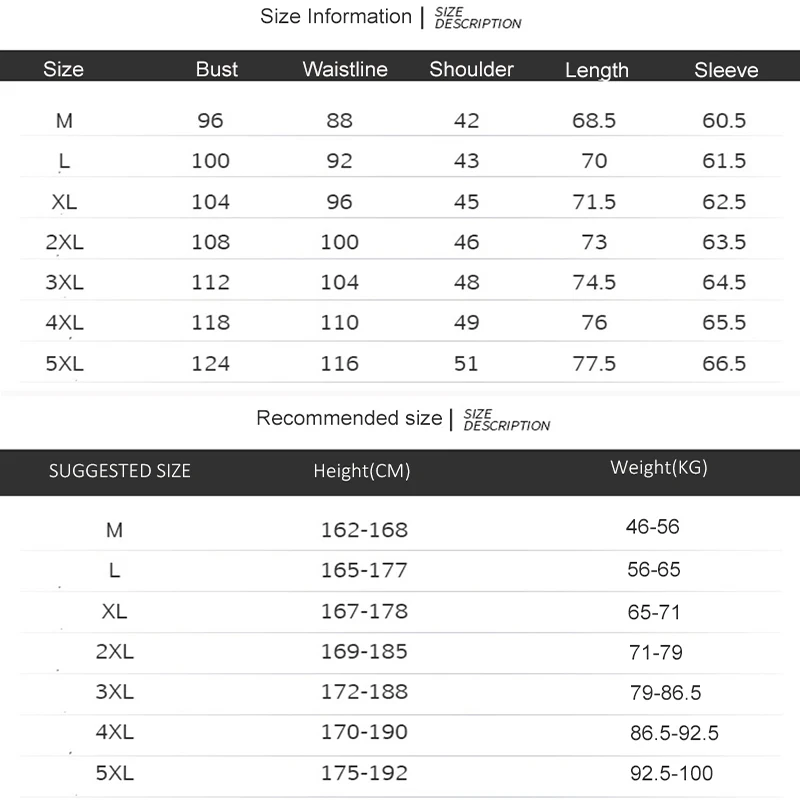This screenshot has height=800, width=800.
Task: Click the Bust column header
Action: click(217, 69)
